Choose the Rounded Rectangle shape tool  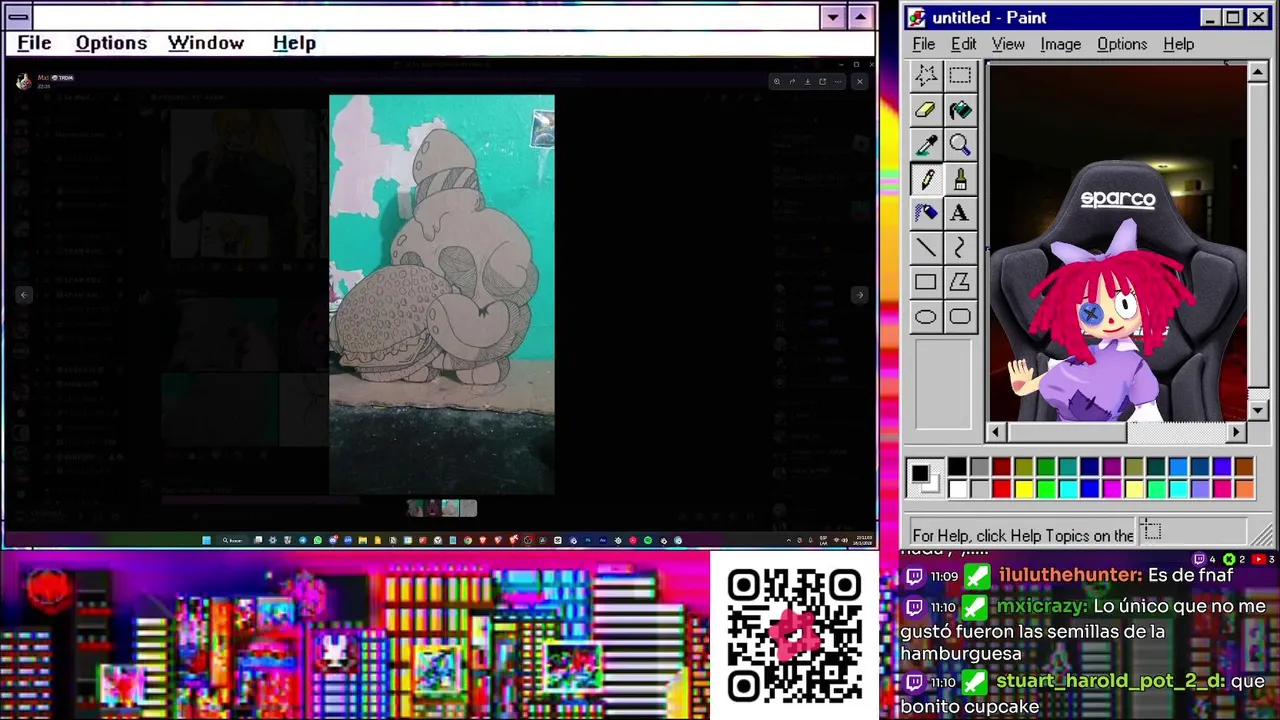pos(960,317)
